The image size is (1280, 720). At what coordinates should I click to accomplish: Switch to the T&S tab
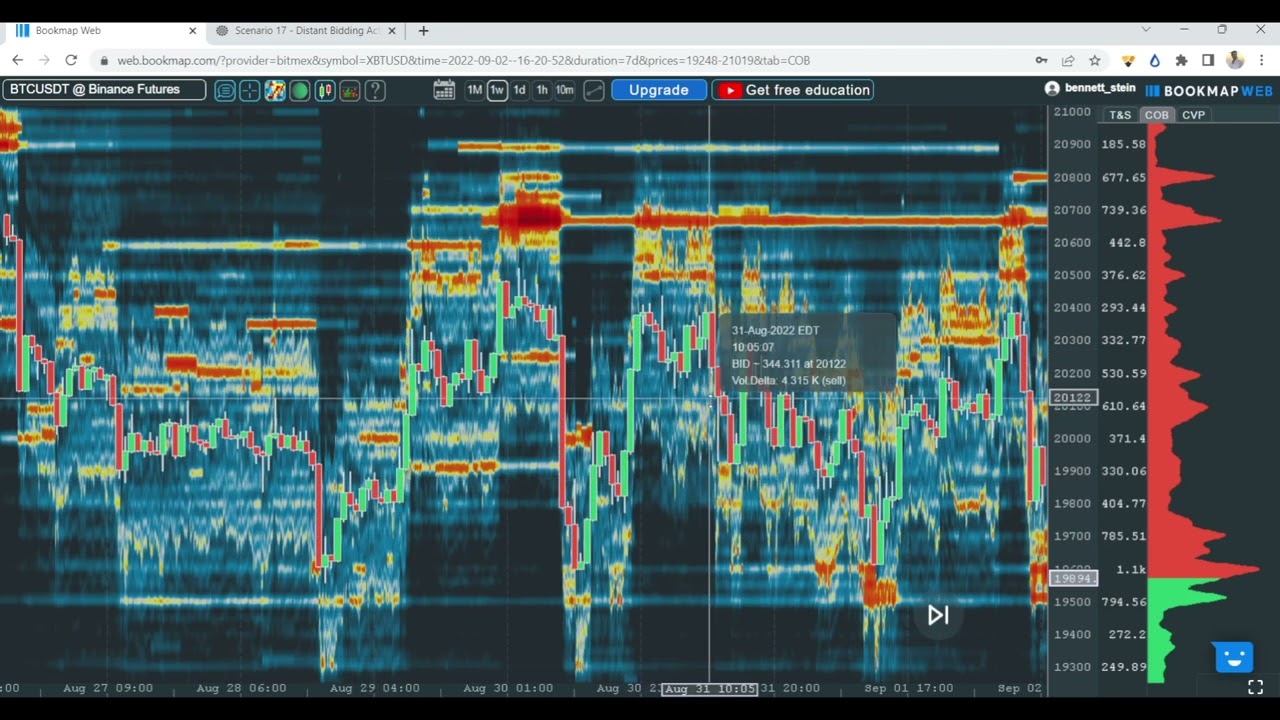click(x=1120, y=115)
